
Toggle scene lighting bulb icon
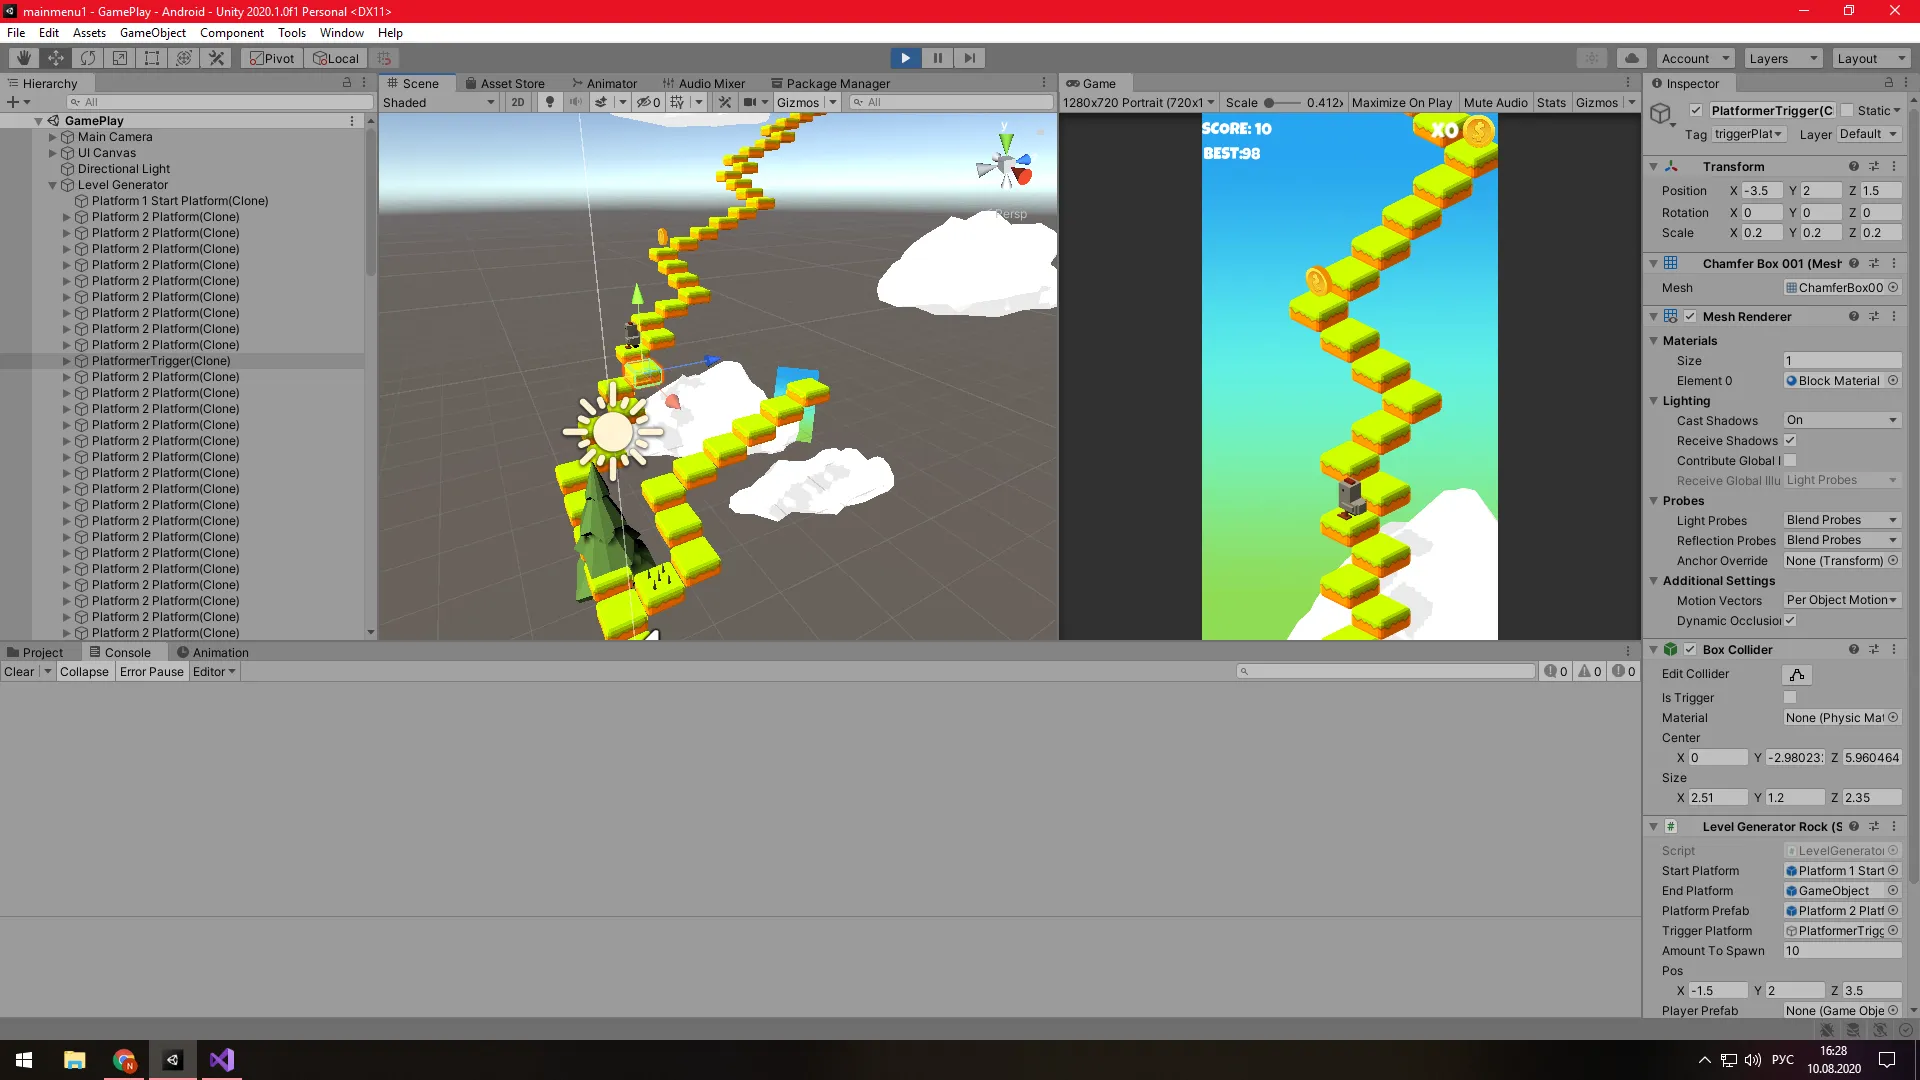[x=549, y=102]
